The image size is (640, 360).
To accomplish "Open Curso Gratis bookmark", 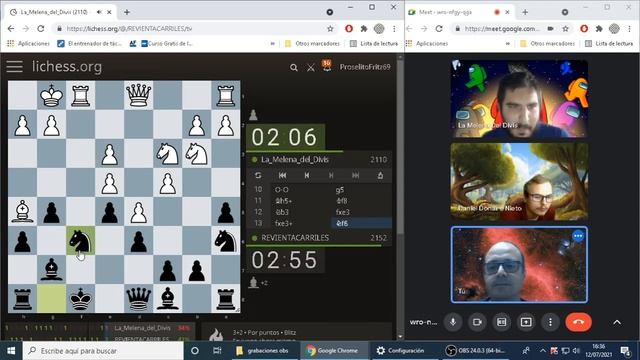I will pyautogui.click(x=167, y=43).
